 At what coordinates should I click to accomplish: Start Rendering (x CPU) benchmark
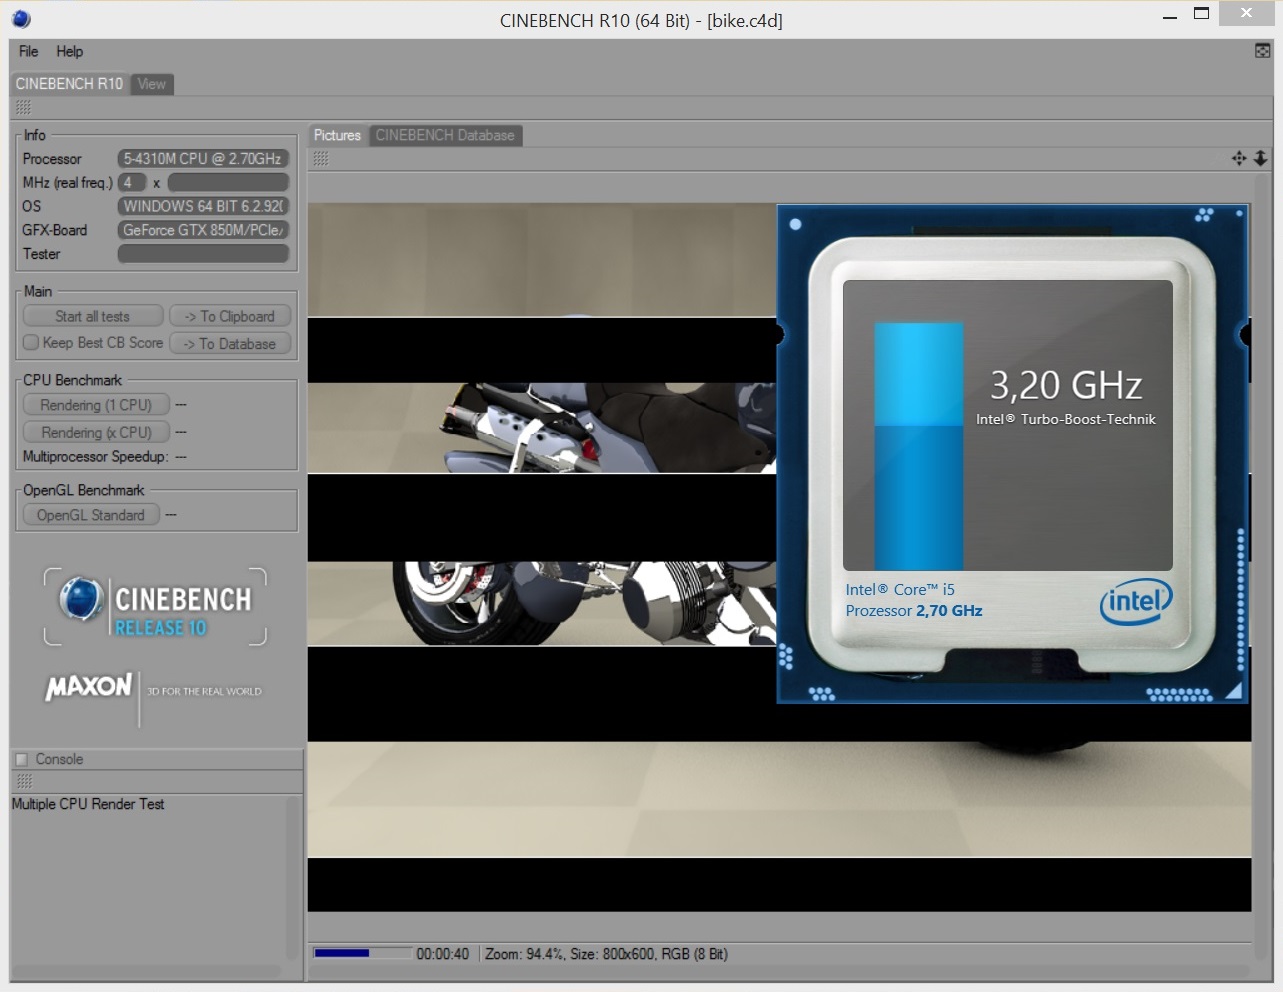click(96, 432)
